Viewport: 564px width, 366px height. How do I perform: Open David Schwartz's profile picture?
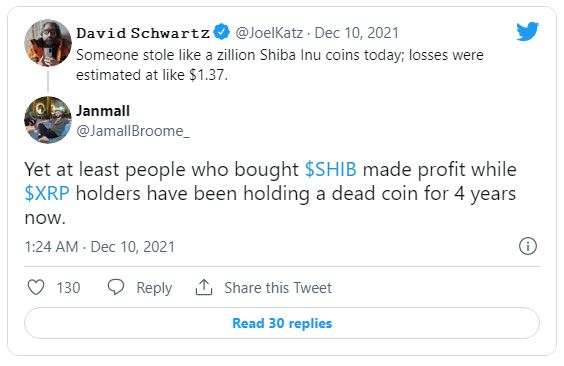pyautogui.click(x=48, y=43)
